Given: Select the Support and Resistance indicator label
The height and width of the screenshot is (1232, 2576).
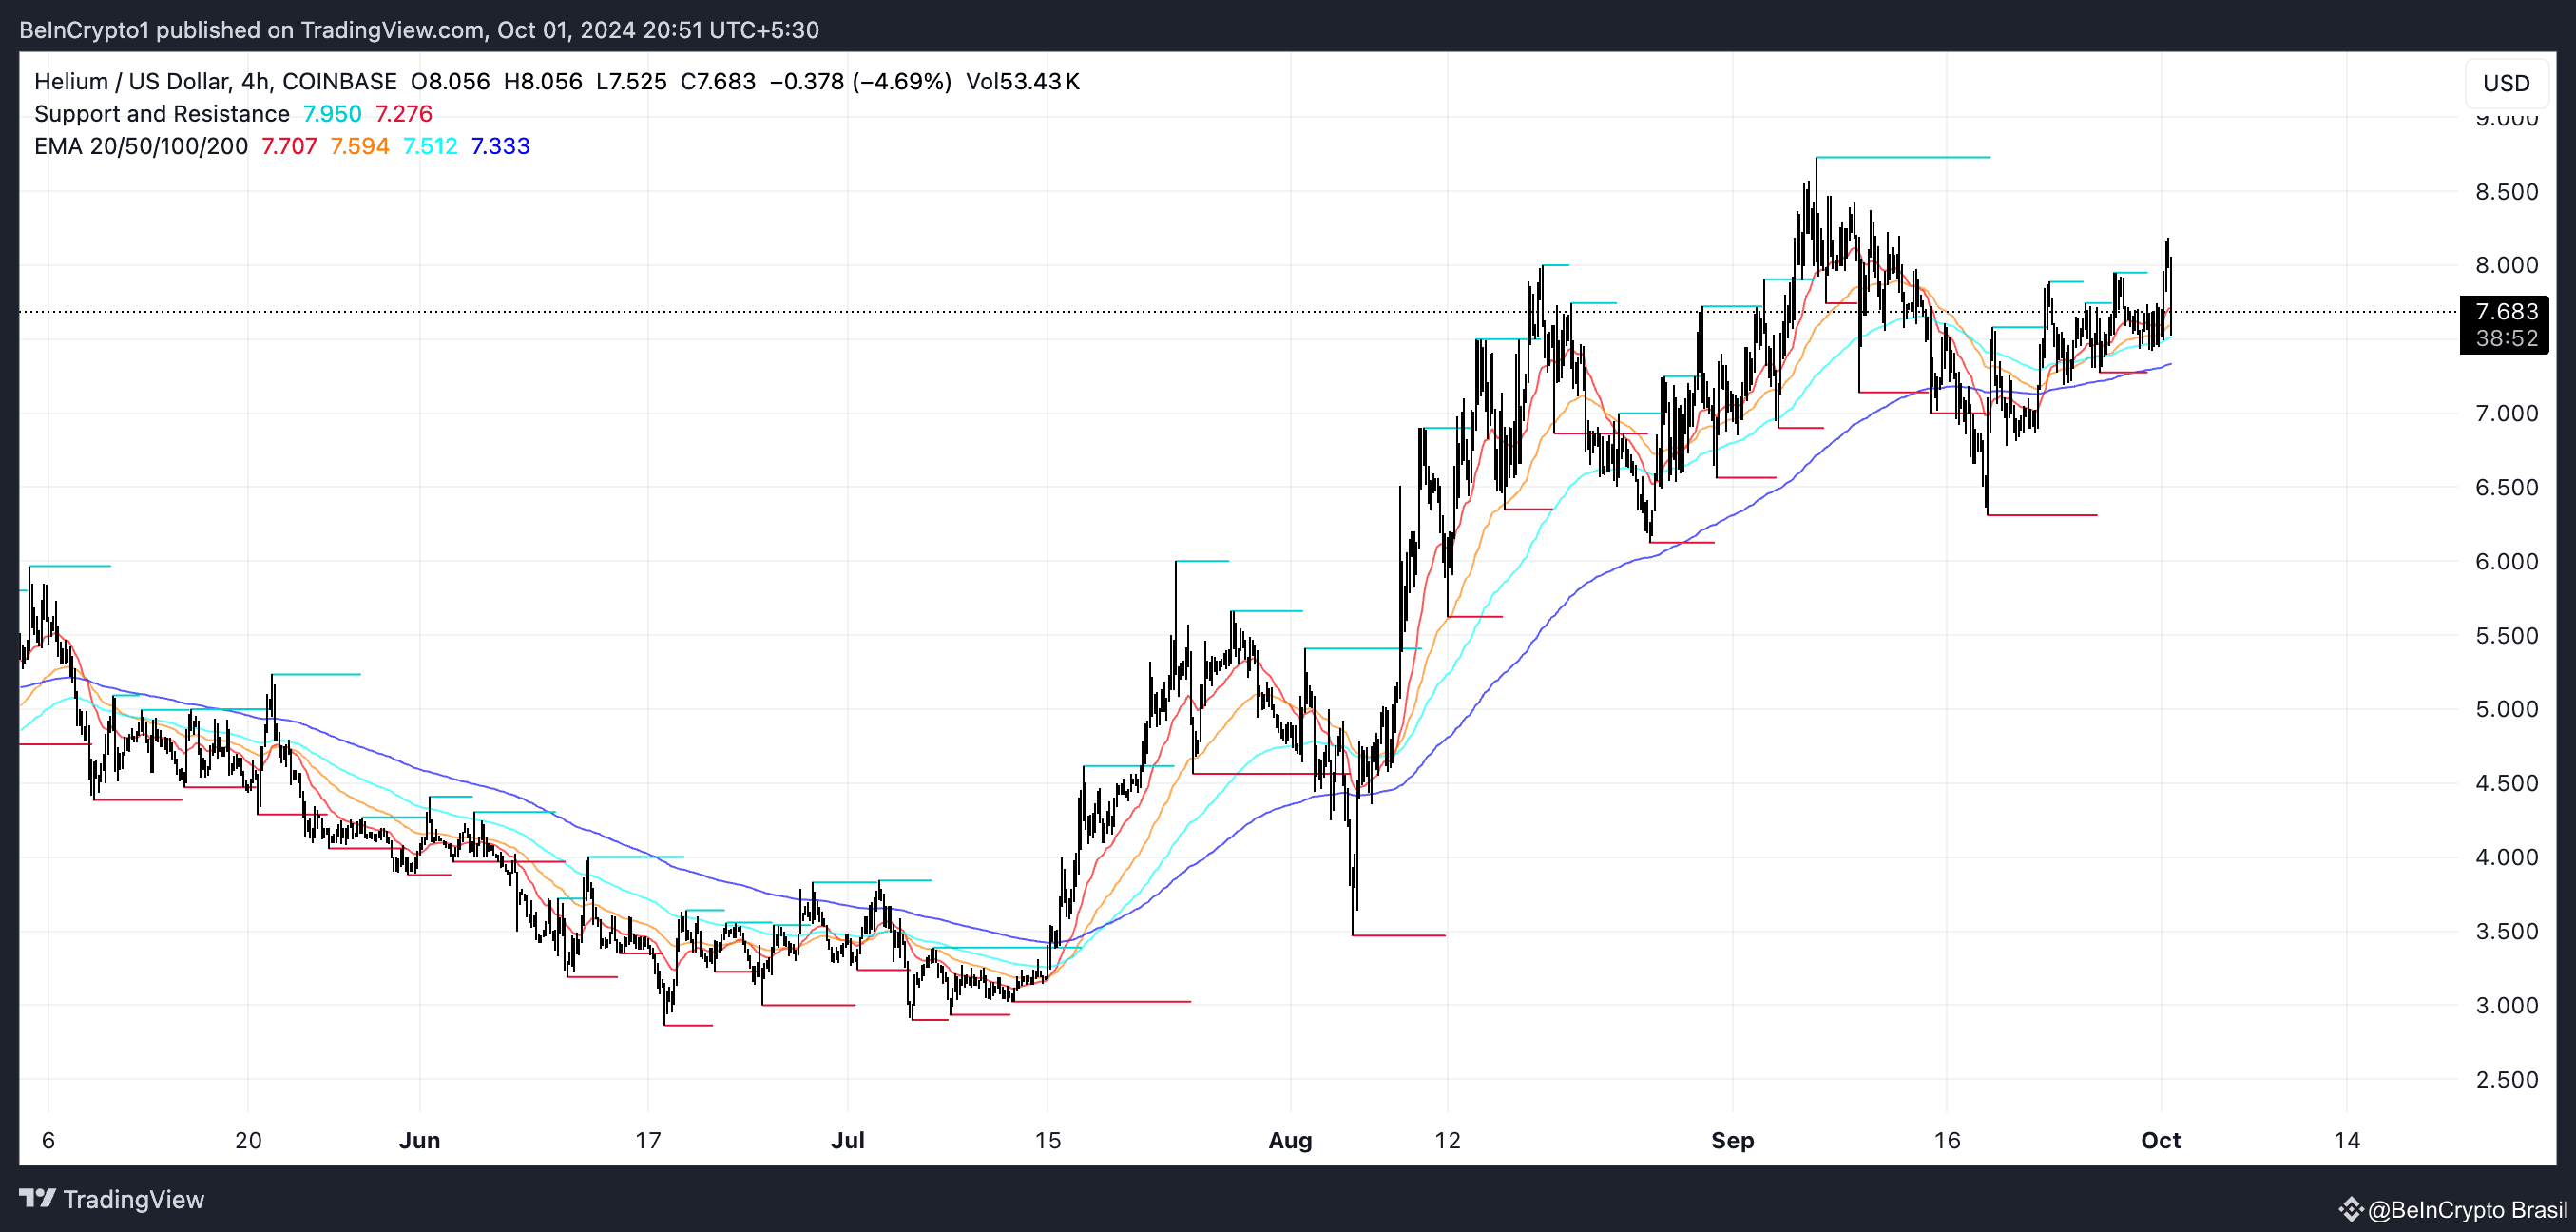Looking at the screenshot, I should (161, 114).
